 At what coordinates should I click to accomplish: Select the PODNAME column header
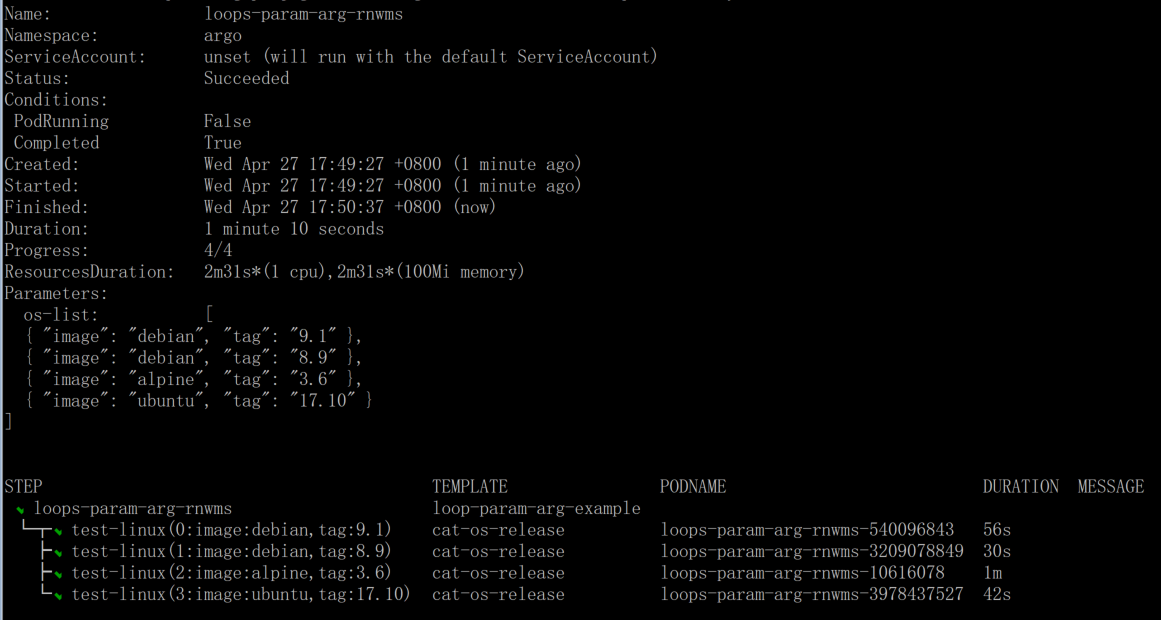(693, 487)
